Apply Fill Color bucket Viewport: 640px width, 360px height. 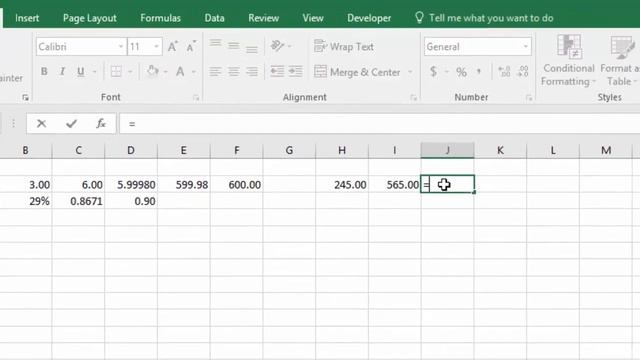tap(153, 72)
